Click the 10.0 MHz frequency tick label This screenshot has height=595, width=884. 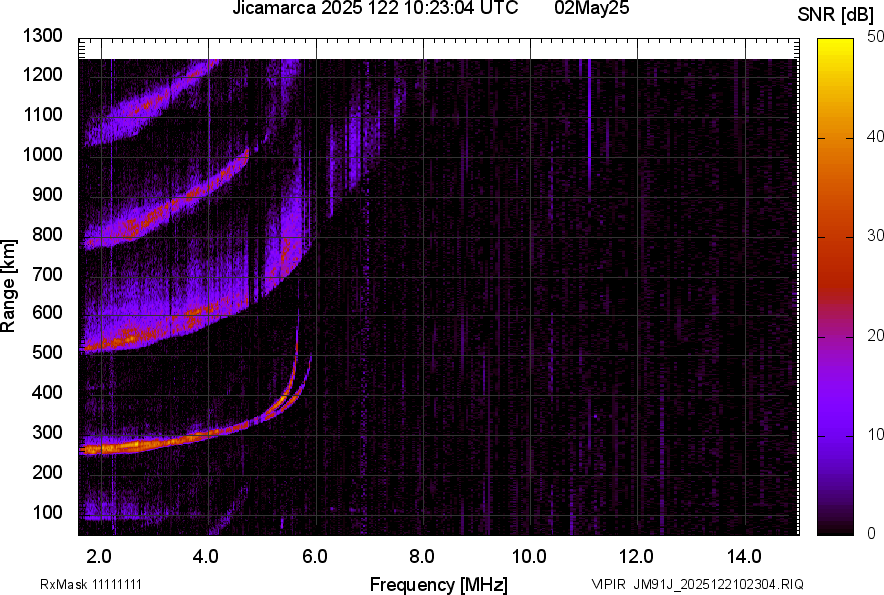[529, 556]
